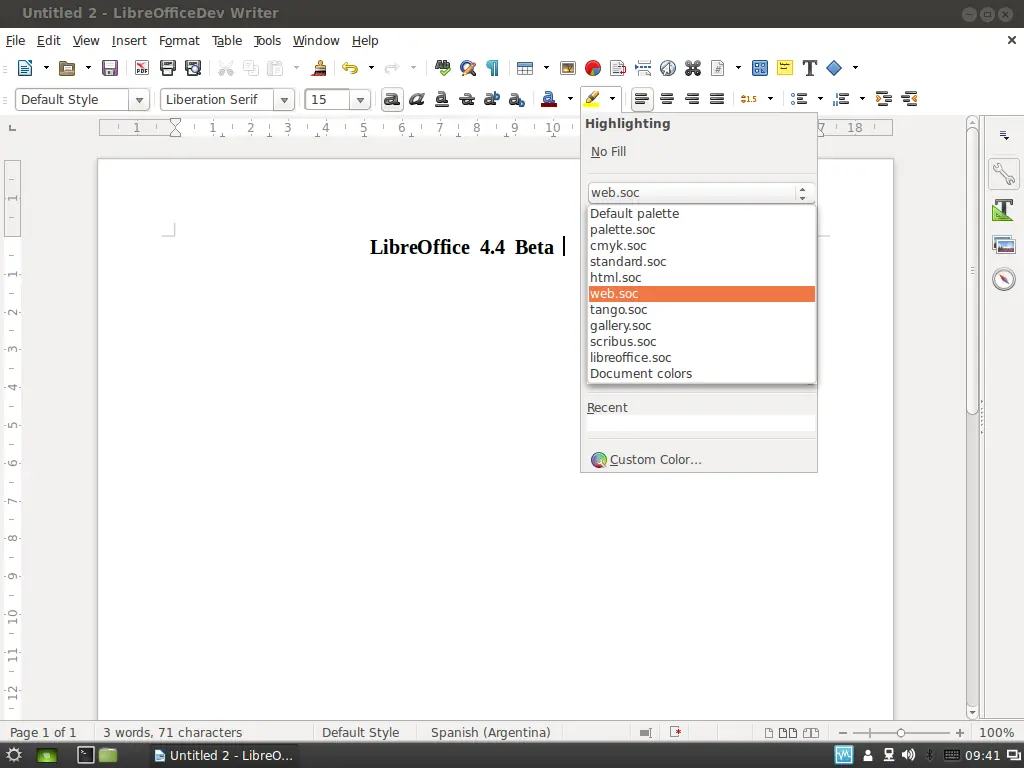This screenshot has height=768, width=1024.
Task: Toggle Justified alignment
Action: (717, 99)
